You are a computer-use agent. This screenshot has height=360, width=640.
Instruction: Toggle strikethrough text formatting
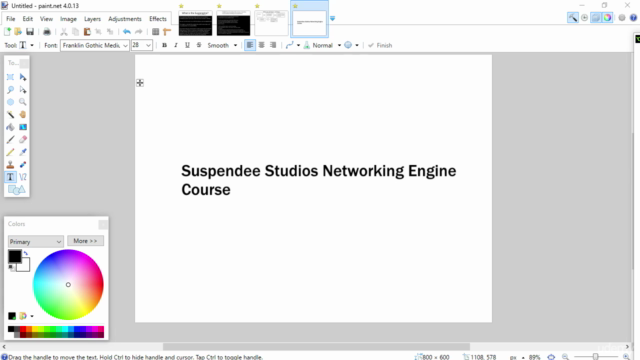[199, 45]
